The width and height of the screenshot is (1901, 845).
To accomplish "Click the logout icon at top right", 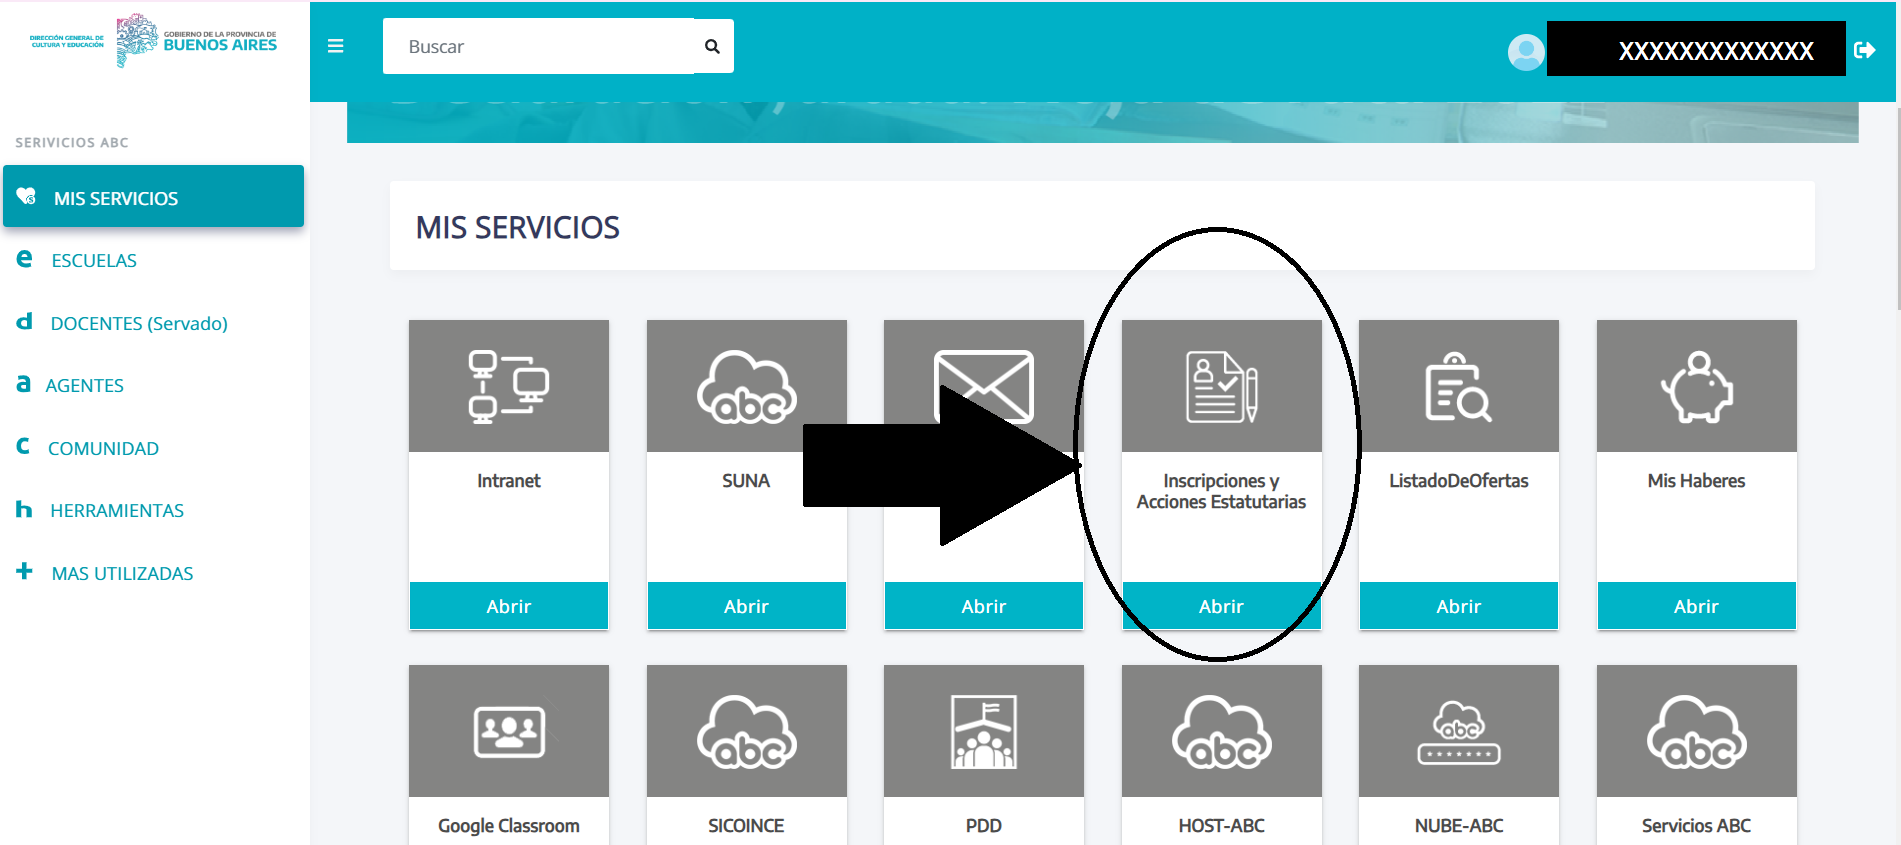I will click(x=1864, y=50).
